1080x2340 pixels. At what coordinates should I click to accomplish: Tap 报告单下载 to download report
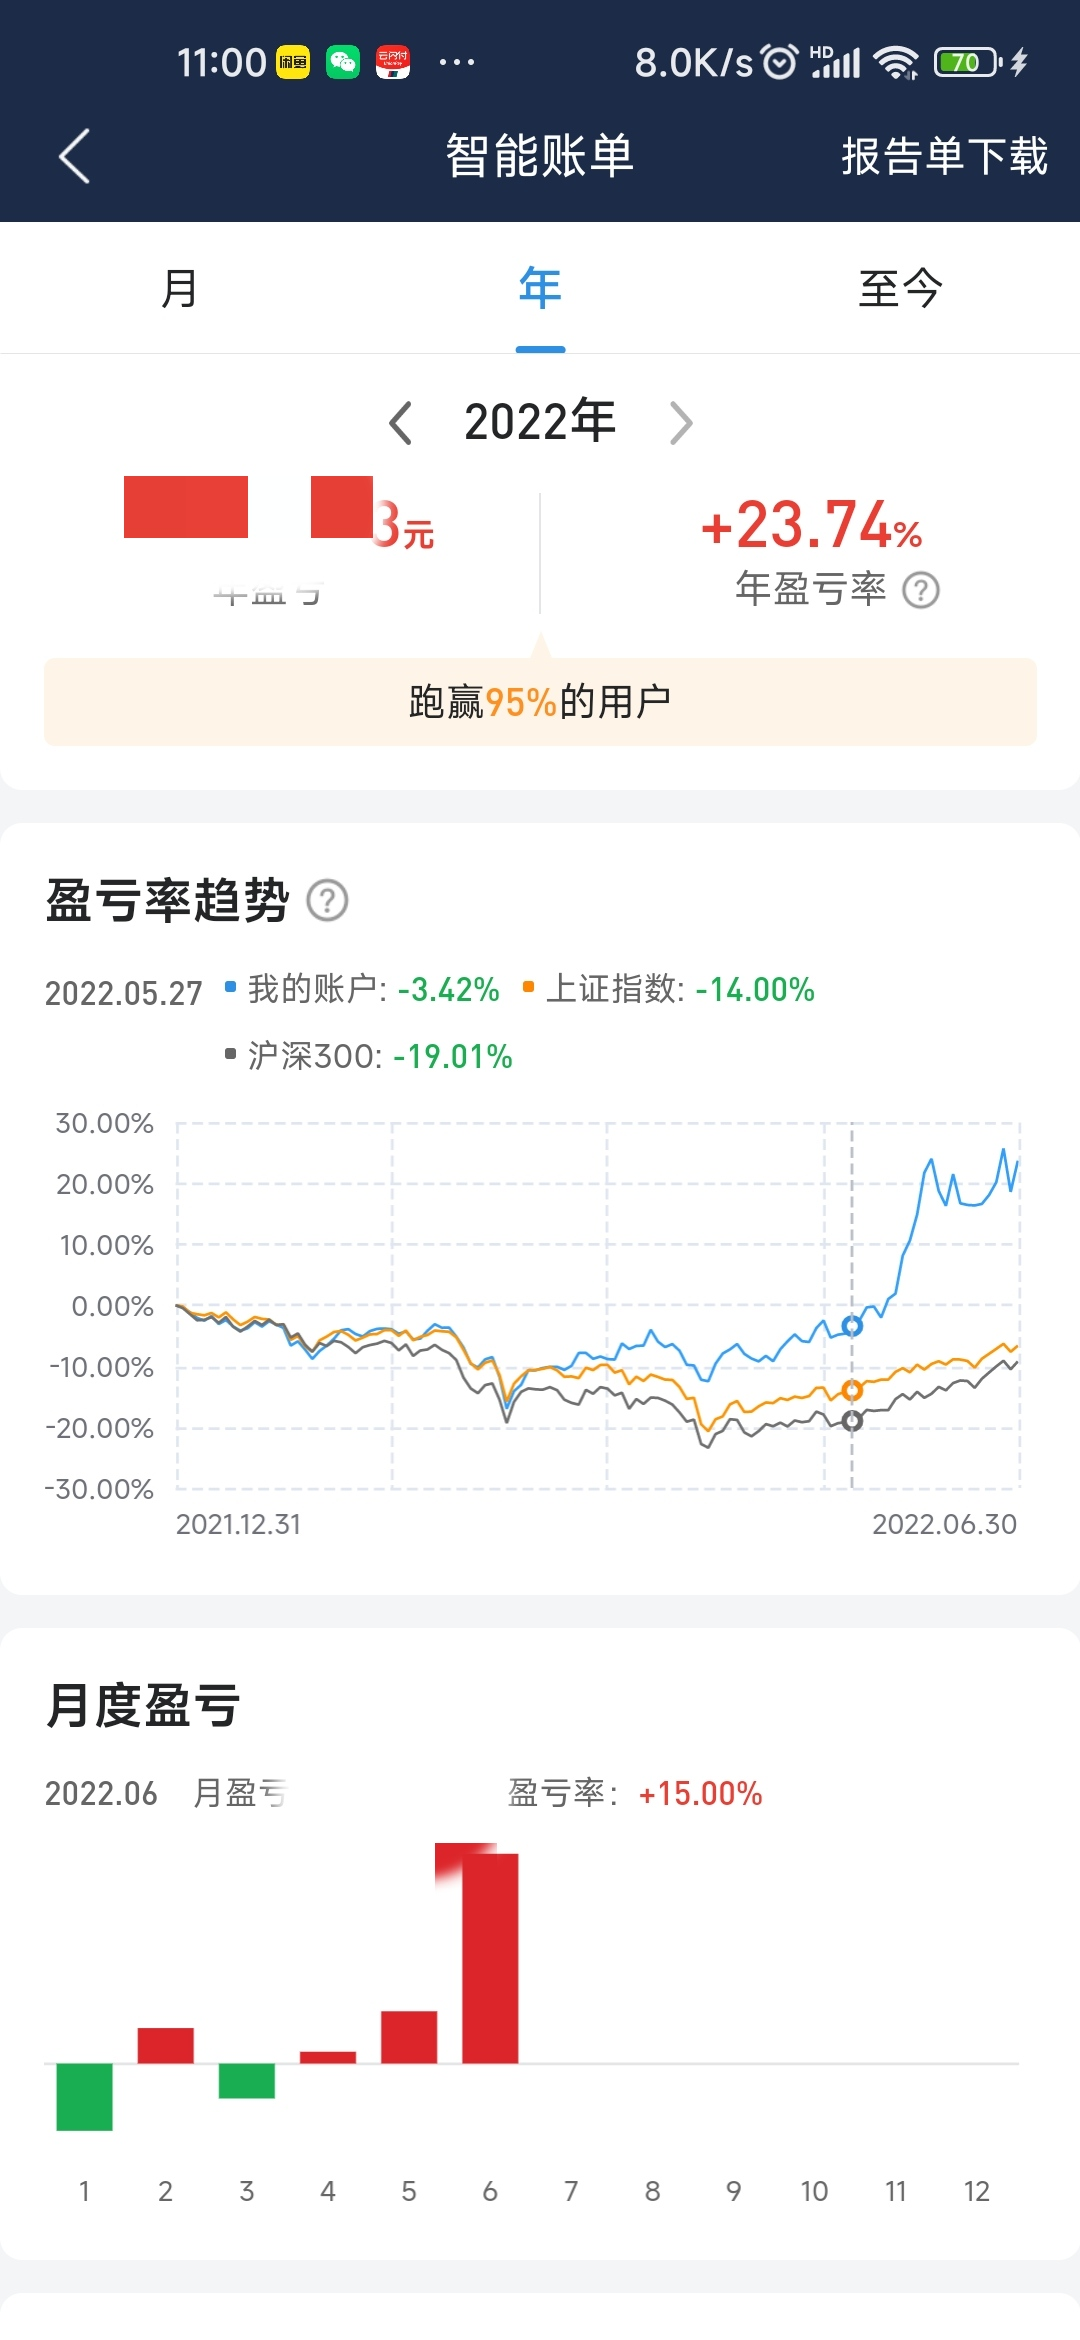944,157
